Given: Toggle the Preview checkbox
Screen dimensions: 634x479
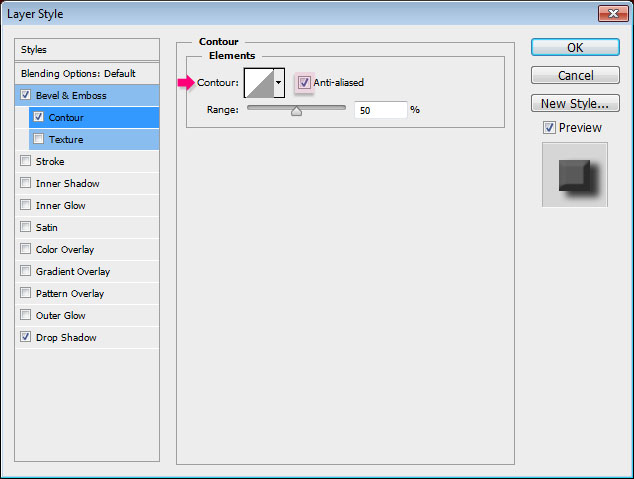Looking at the screenshot, I should tap(549, 128).
